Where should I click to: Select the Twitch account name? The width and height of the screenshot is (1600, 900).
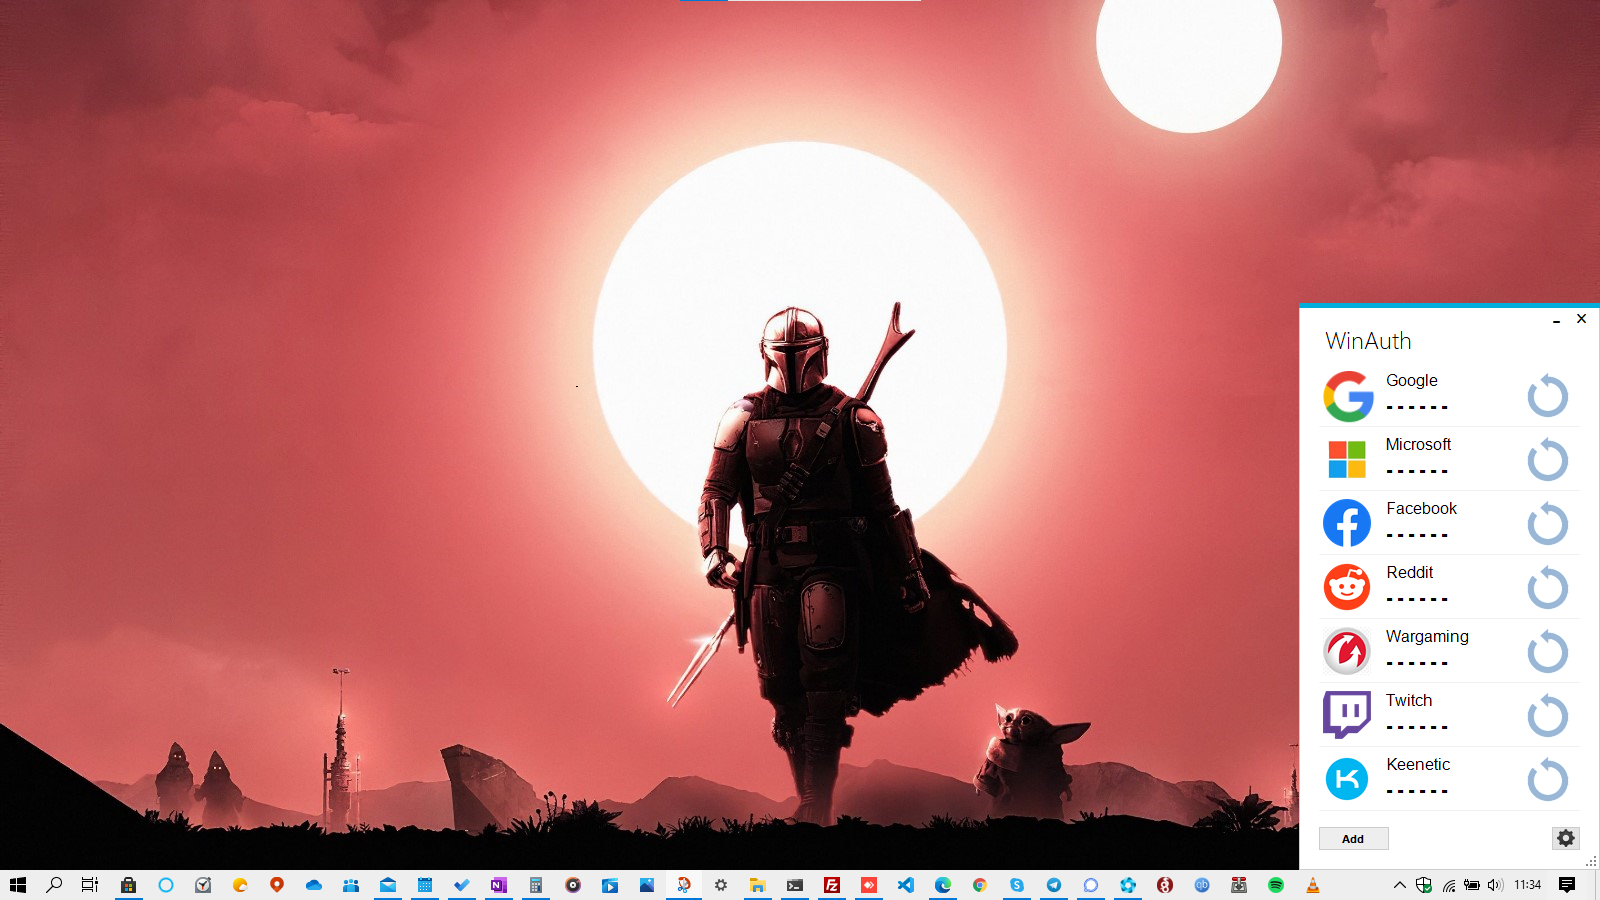[1409, 700]
